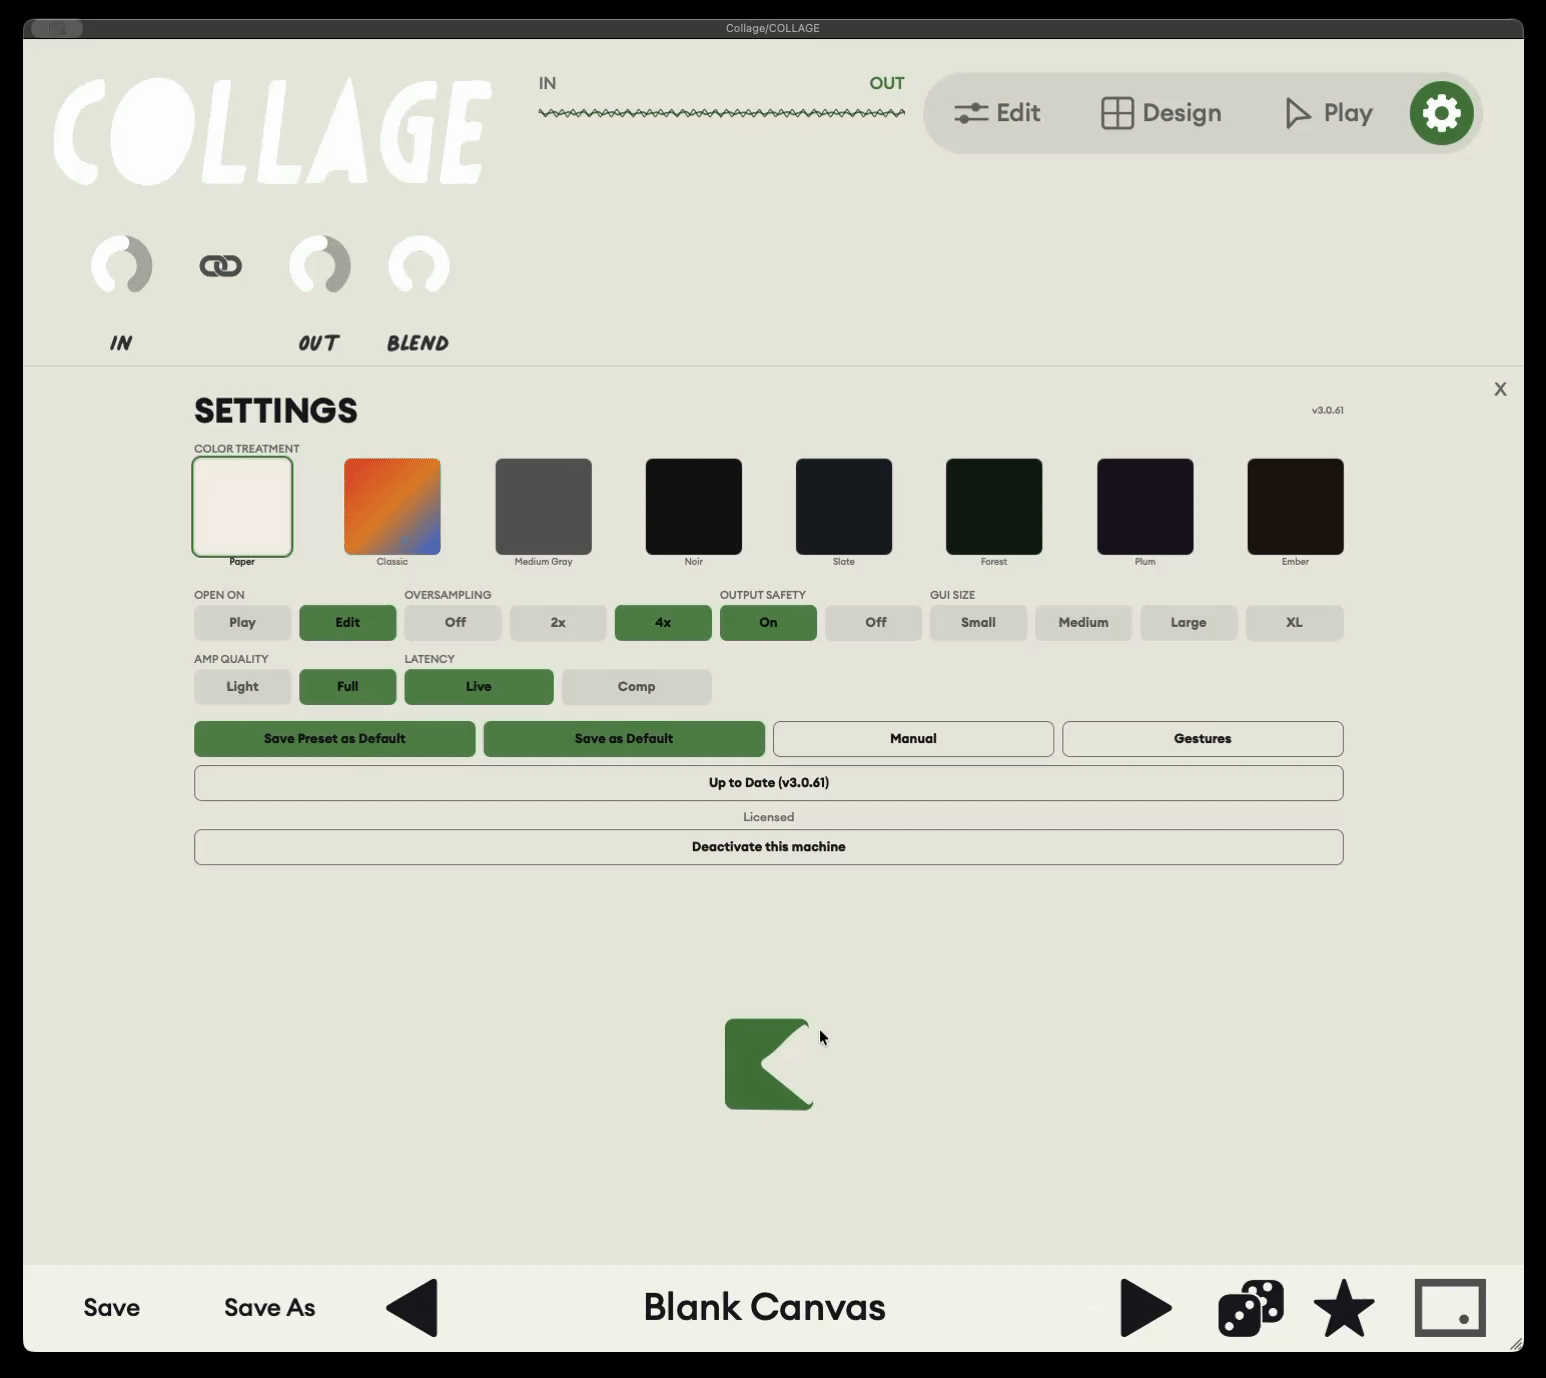
Task: Select the Medium Gray color treatment
Action: [x=543, y=507]
